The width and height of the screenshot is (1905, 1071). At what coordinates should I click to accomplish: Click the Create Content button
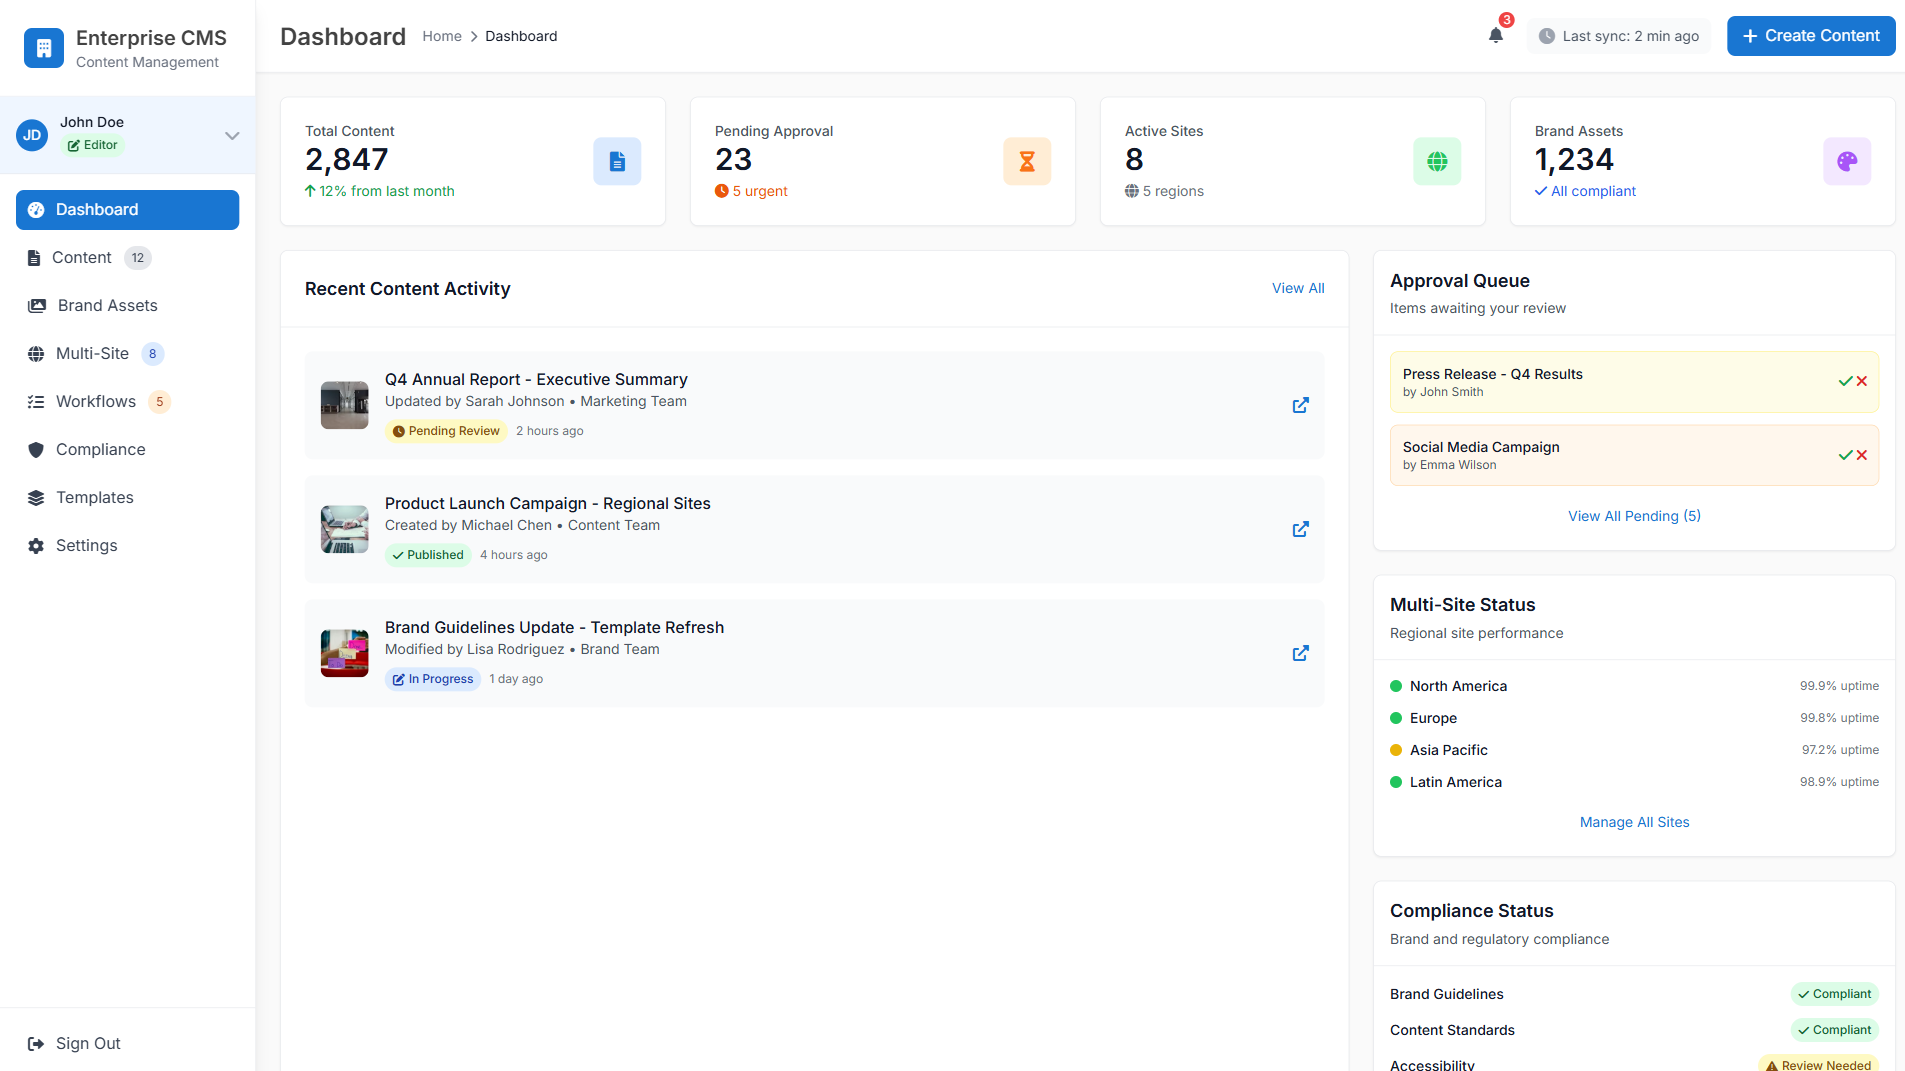pos(1810,36)
